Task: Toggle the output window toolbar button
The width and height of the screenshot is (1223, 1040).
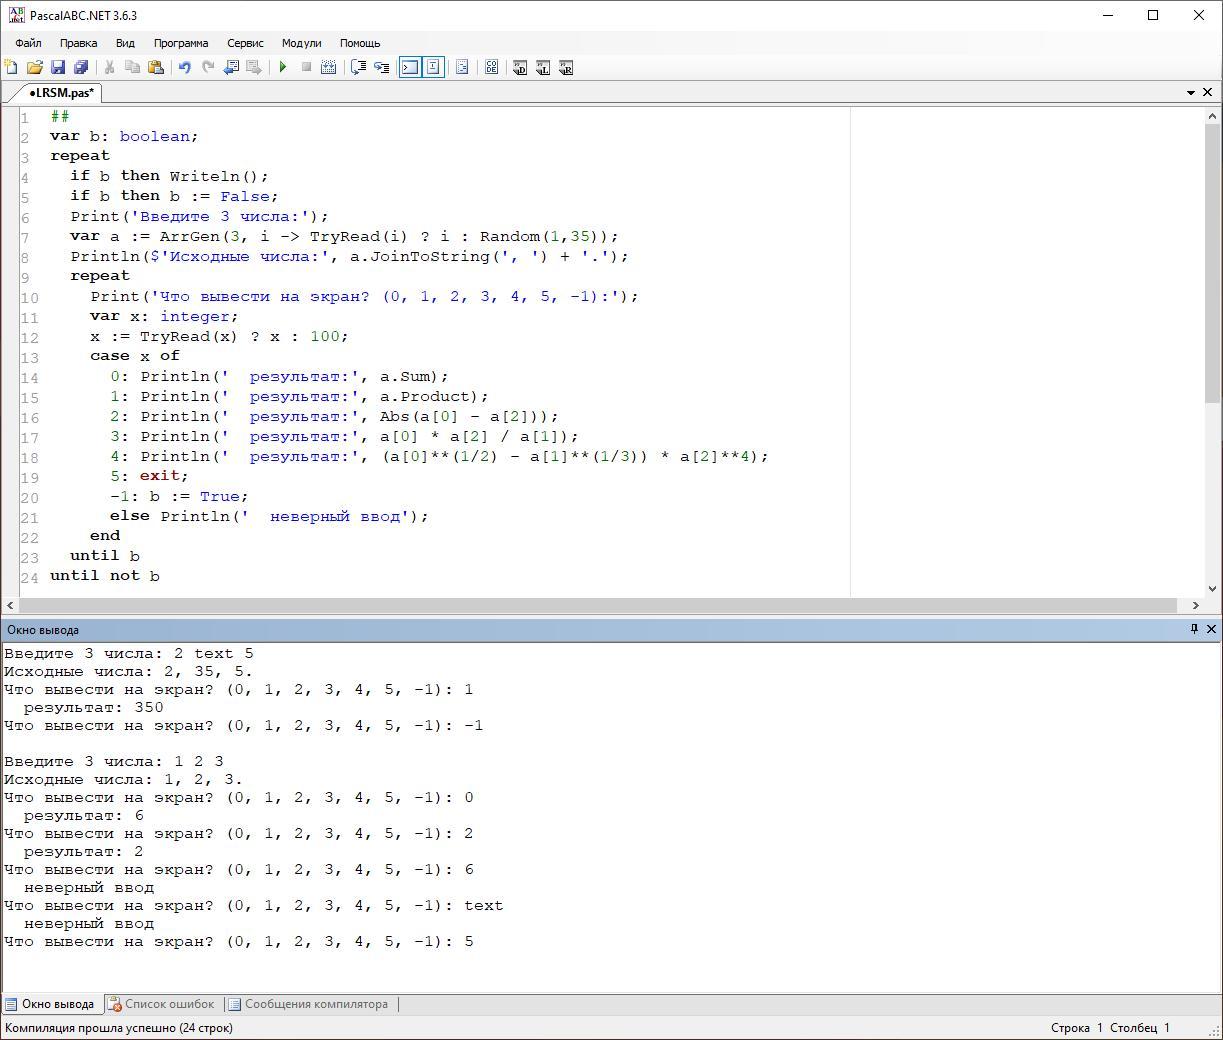Action: [x=410, y=67]
